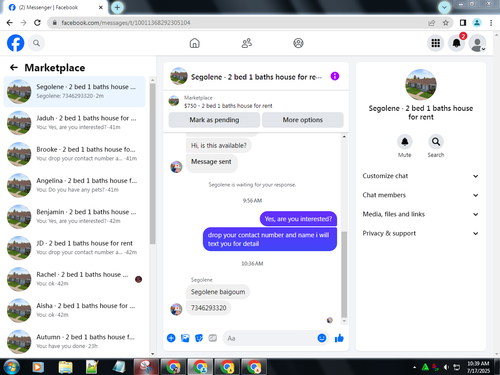Open the Groups icon in top navigation
500x375 pixels.
click(298, 43)
